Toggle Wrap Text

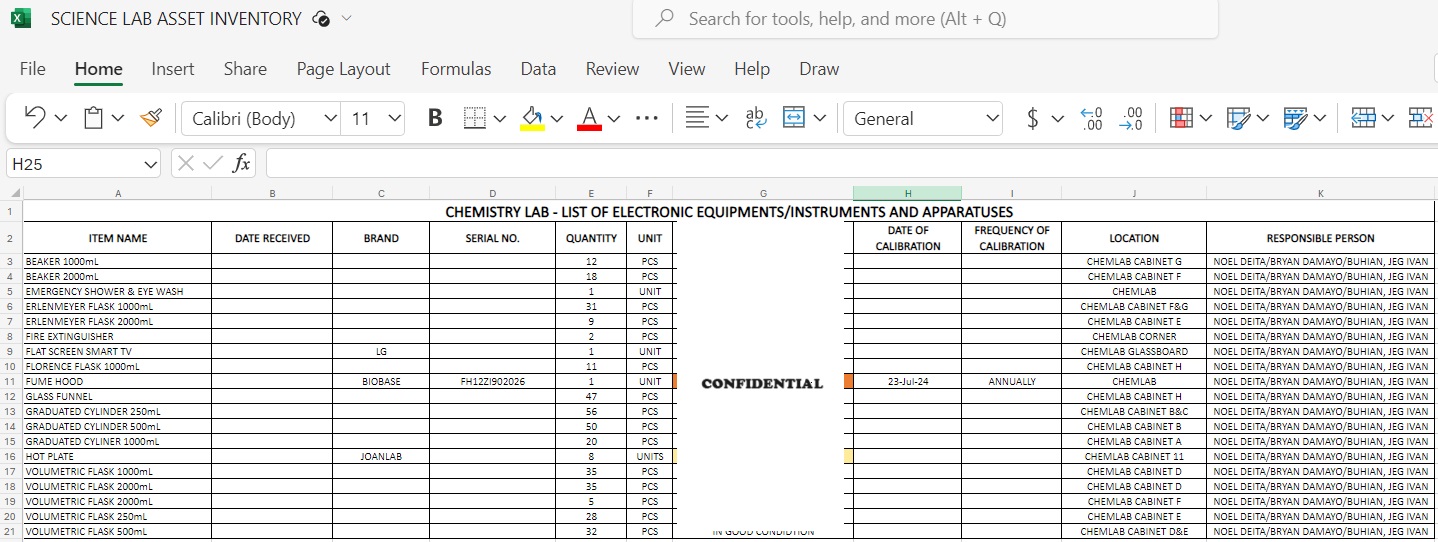click(757, 118)
